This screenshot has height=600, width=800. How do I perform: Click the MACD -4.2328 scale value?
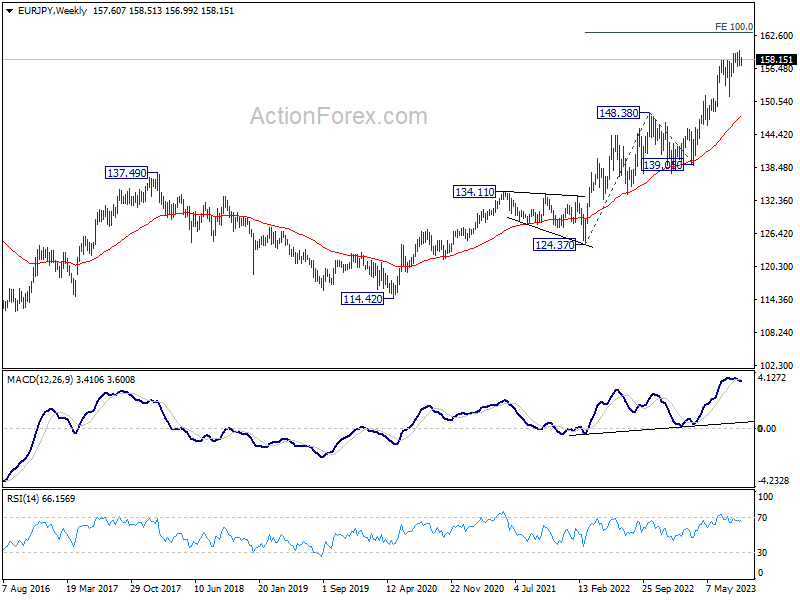pos(773,481)
